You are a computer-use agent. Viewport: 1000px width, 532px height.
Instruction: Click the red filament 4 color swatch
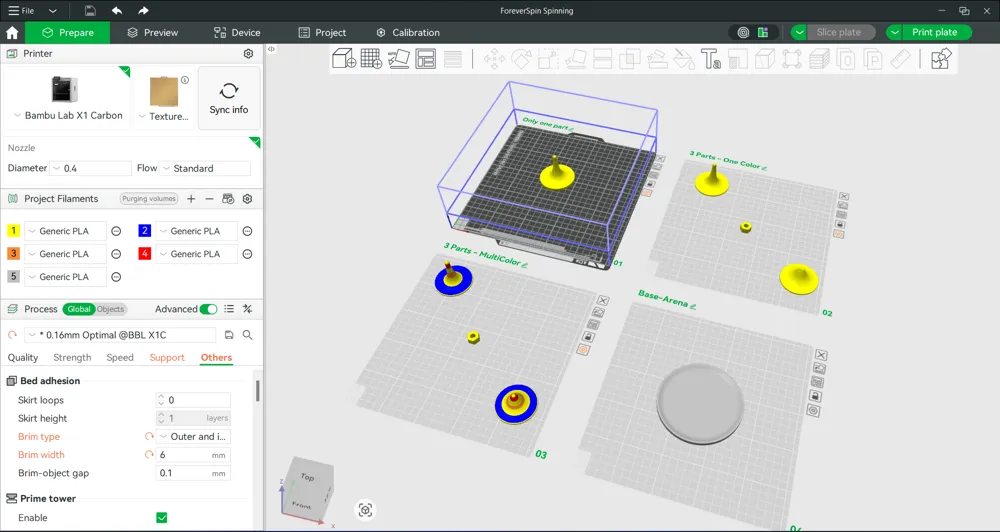[145, 254]
